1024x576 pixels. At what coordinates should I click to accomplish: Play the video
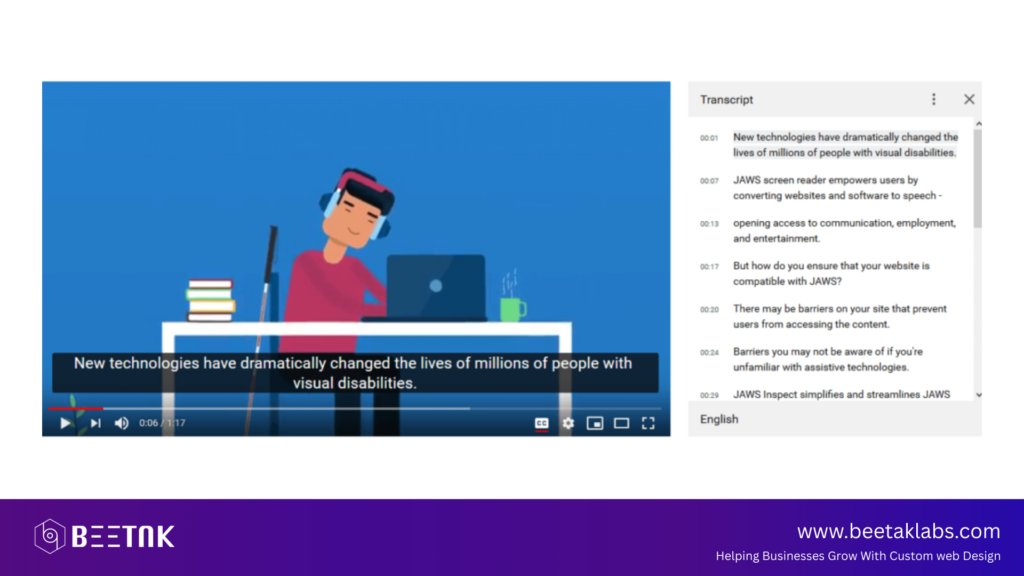tap(65, 423)
